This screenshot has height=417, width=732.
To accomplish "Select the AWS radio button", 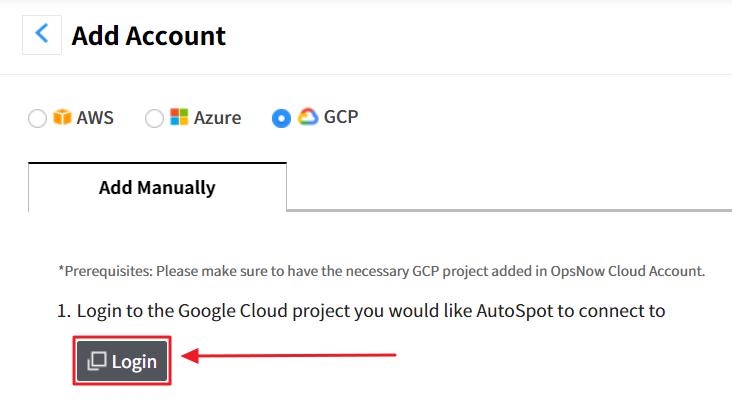I will click(x=38, y=119).
